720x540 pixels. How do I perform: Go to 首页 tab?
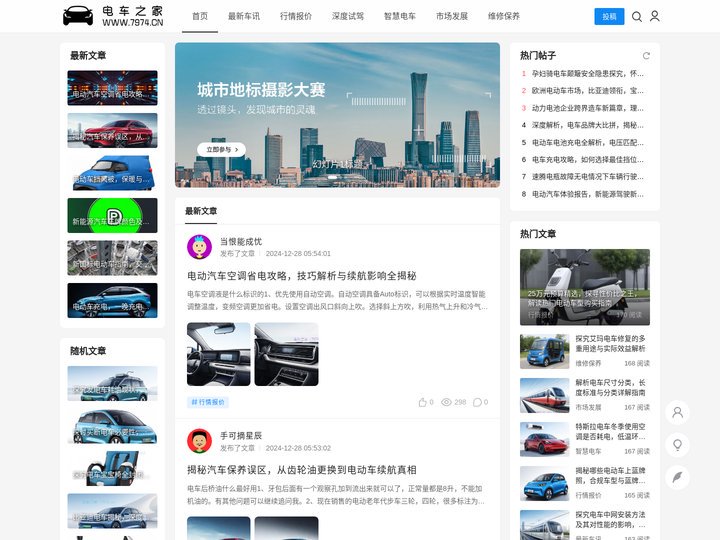point(200,16)
